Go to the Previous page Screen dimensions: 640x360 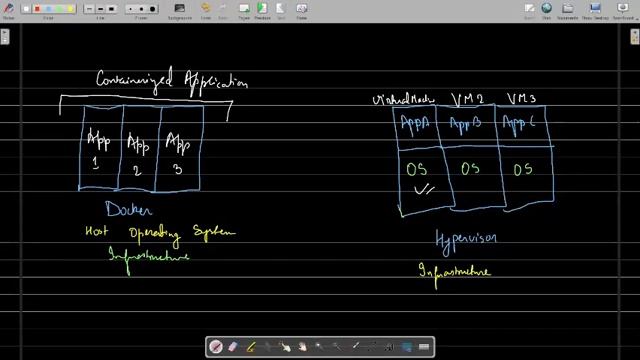pyautogui.click(x=262, y=11)
